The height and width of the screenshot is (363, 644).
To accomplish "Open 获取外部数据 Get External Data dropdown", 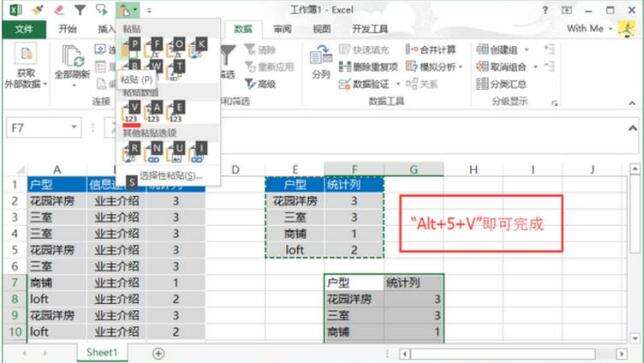I will pyautogui.click(x=25, y=67).
